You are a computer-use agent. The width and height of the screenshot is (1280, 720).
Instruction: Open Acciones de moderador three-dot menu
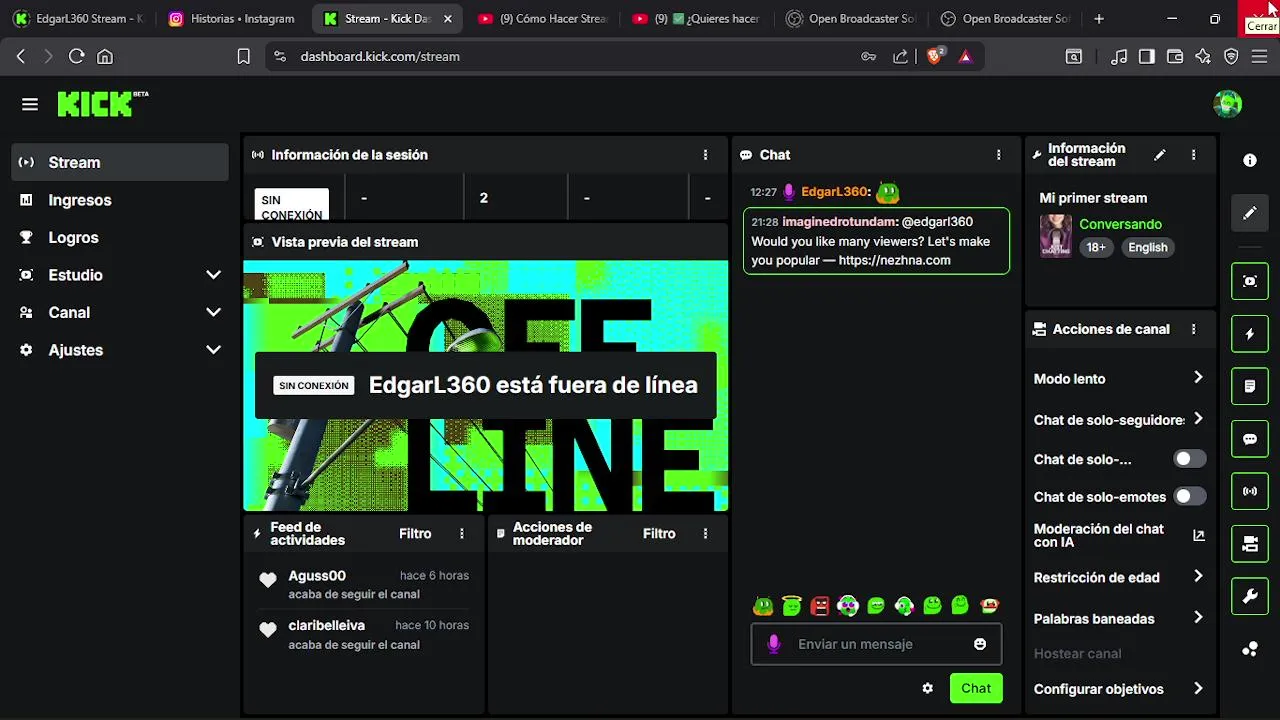[705, 534]
